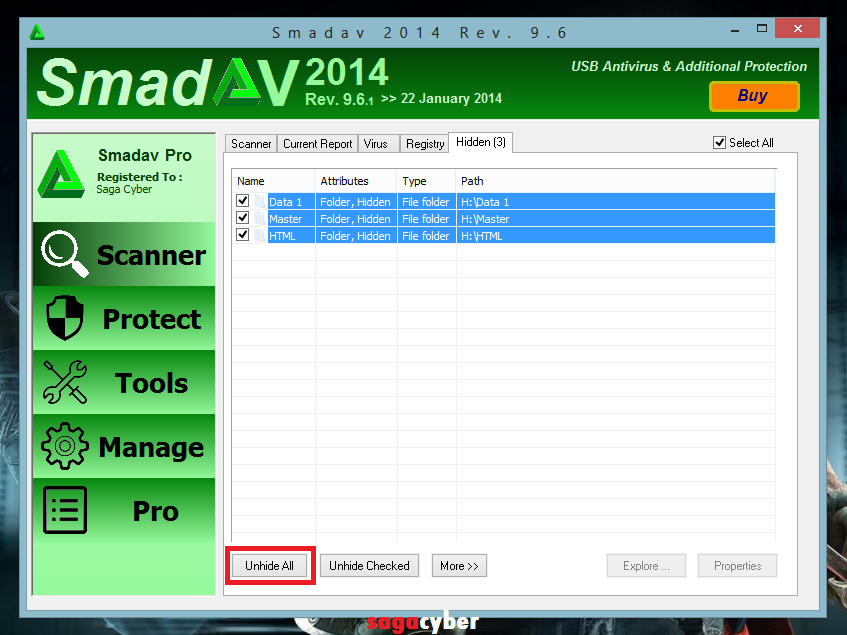Viewport: 847px width, 635px height.
Task: Expand options with the More >> button
Action: [x=459, y=565]
